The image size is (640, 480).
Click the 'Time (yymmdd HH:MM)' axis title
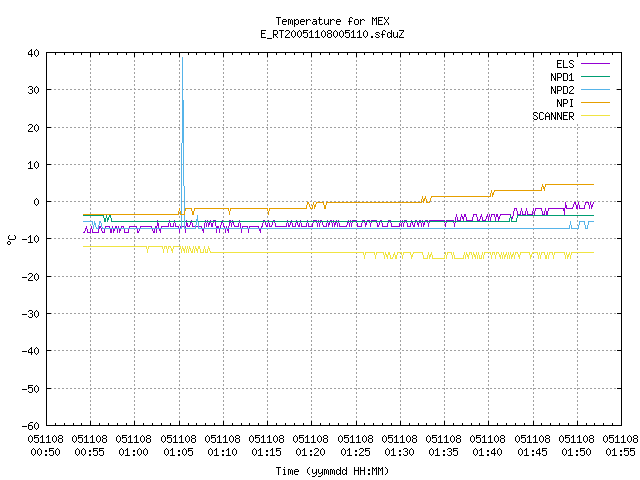tap(332, 471)
